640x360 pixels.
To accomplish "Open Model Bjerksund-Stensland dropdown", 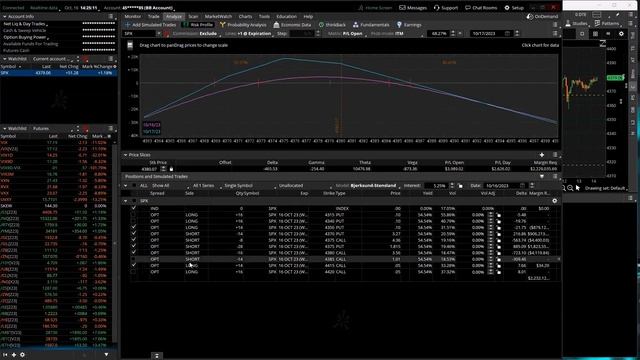I will (368, 186).
